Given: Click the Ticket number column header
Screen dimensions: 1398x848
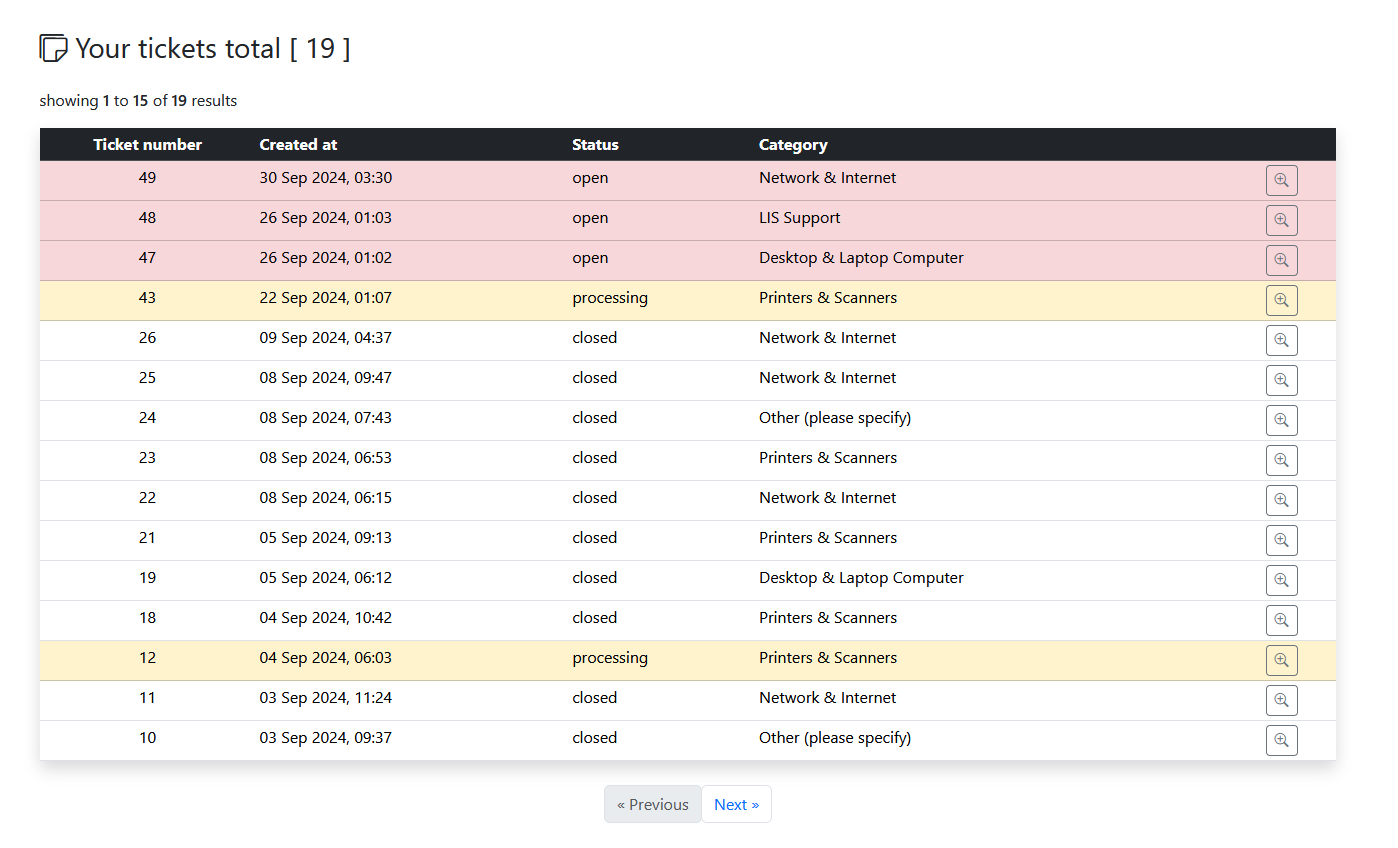Looking at the screenshot, I should (148, 144).
